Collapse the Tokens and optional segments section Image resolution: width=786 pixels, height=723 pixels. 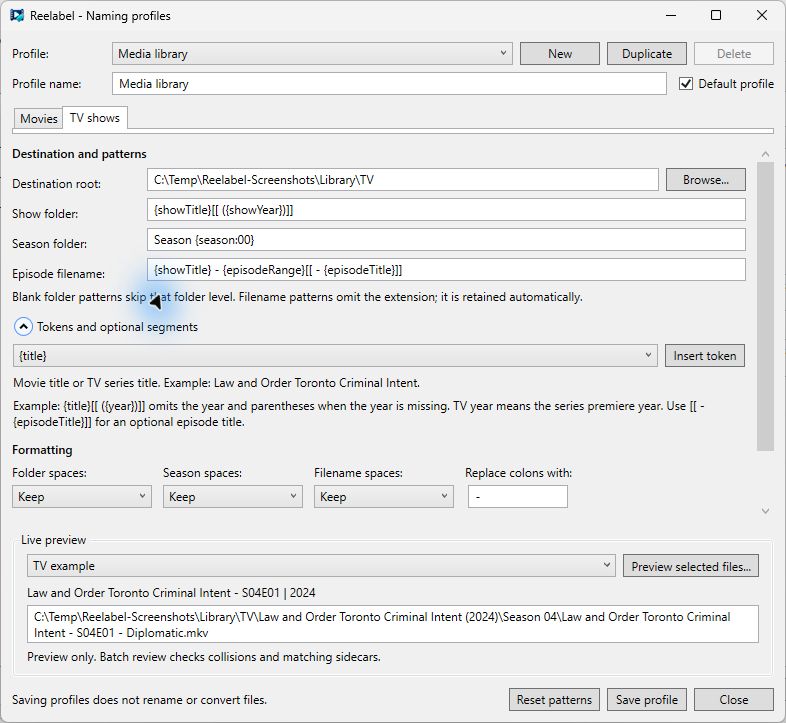(x=23, y=327)
